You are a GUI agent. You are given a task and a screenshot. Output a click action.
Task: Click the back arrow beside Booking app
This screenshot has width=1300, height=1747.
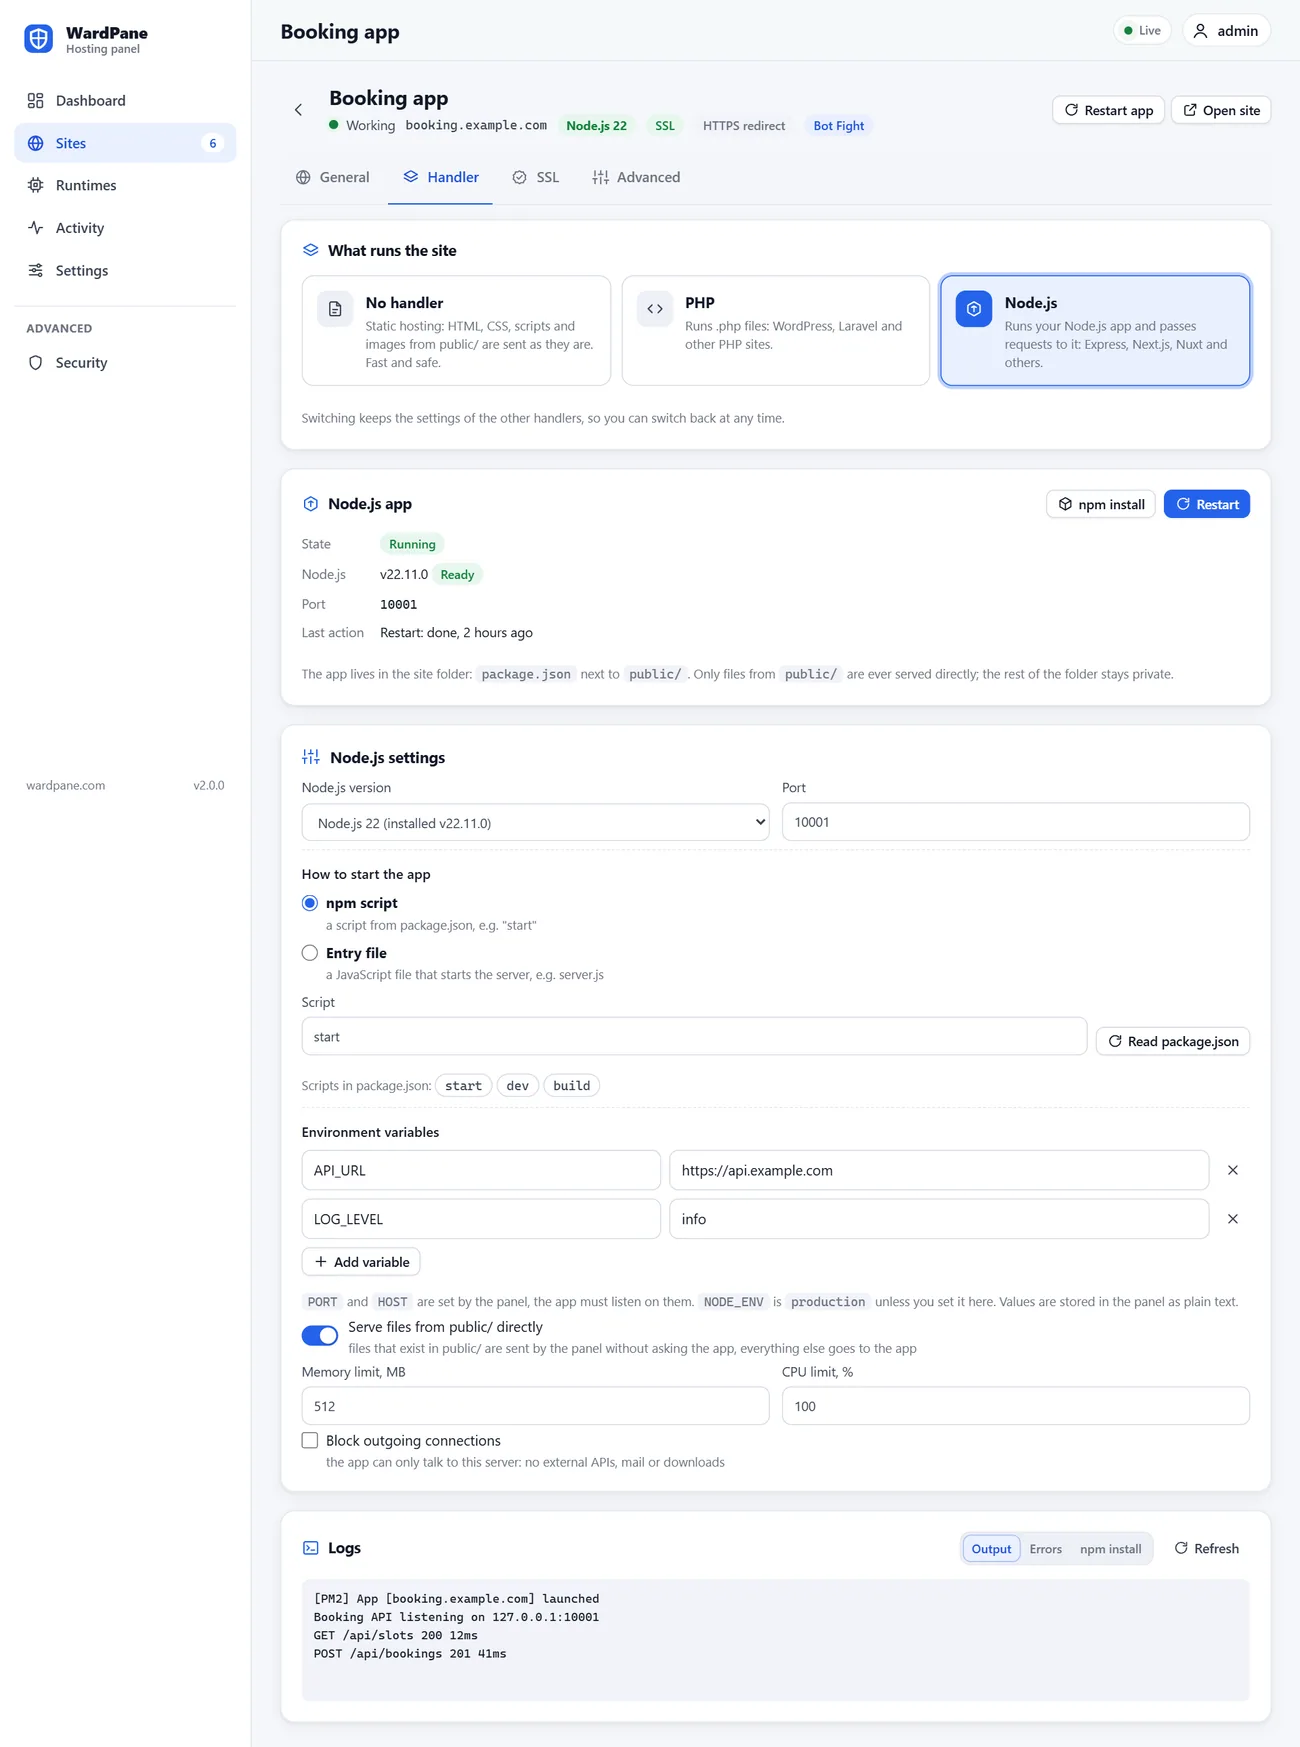pyautogui.click(x=298, y=110)
